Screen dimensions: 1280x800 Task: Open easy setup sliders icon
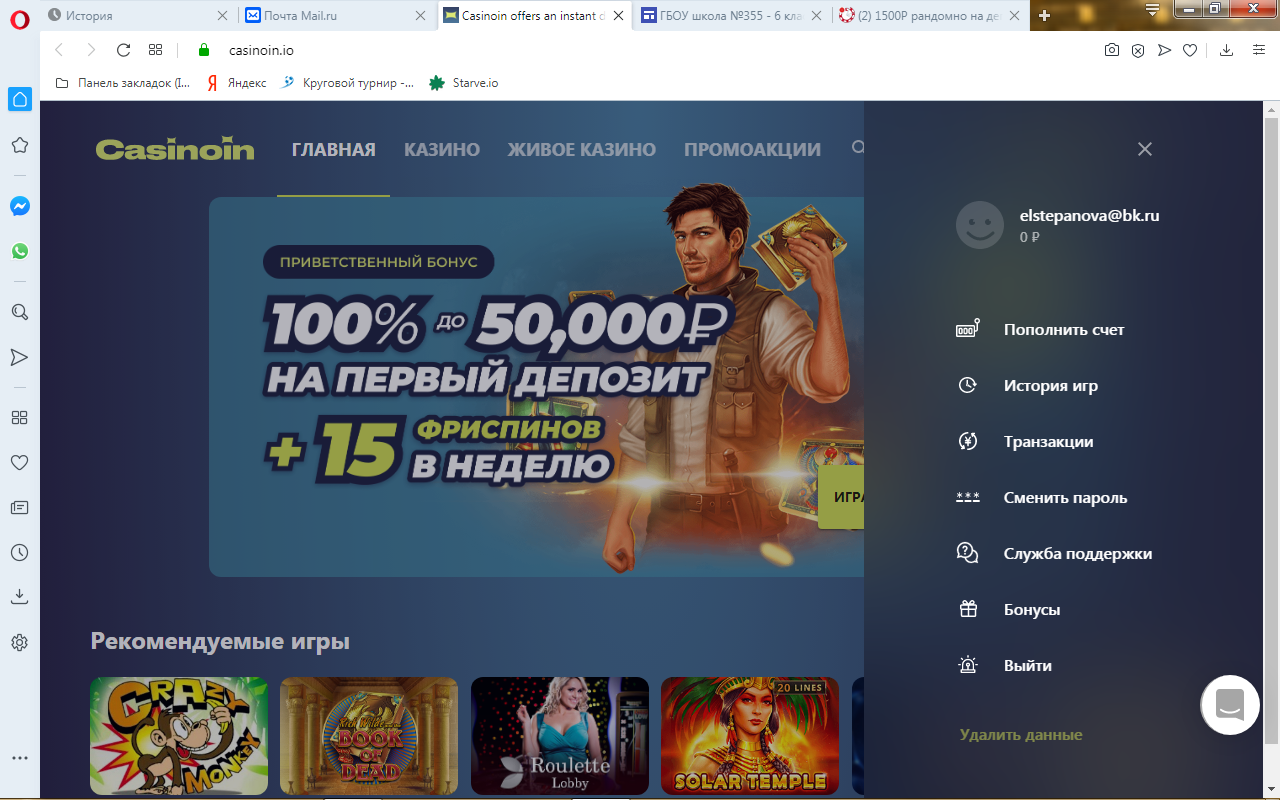click(x=1259, y=50)
